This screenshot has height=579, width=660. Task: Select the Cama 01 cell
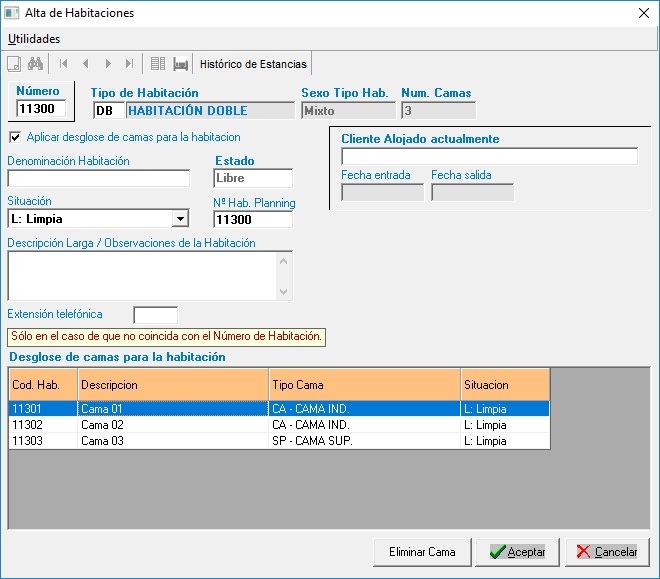point(173,409)
